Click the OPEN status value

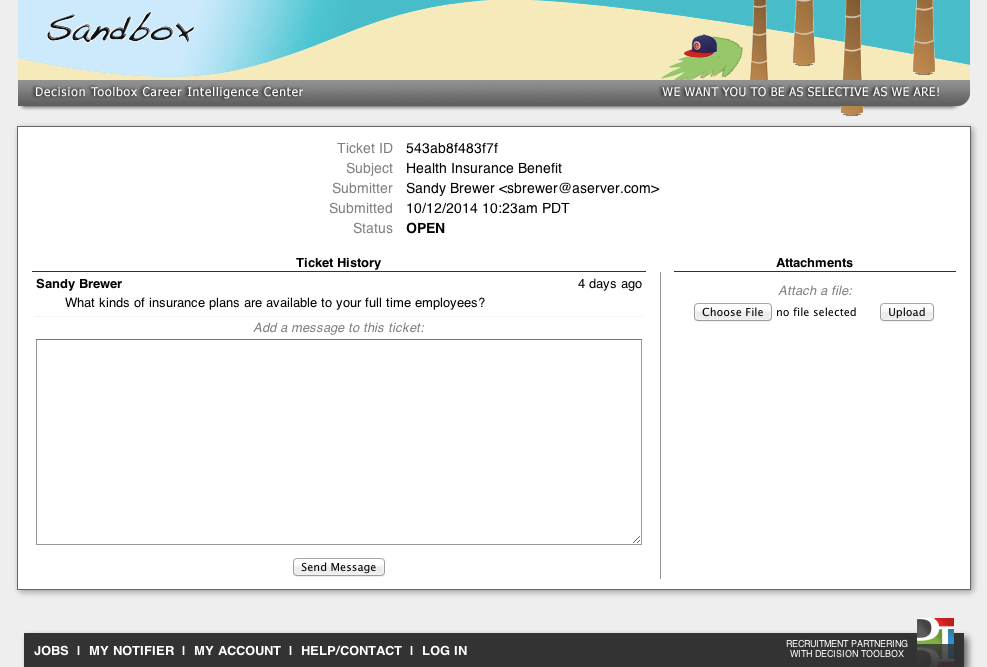[426, 228]
